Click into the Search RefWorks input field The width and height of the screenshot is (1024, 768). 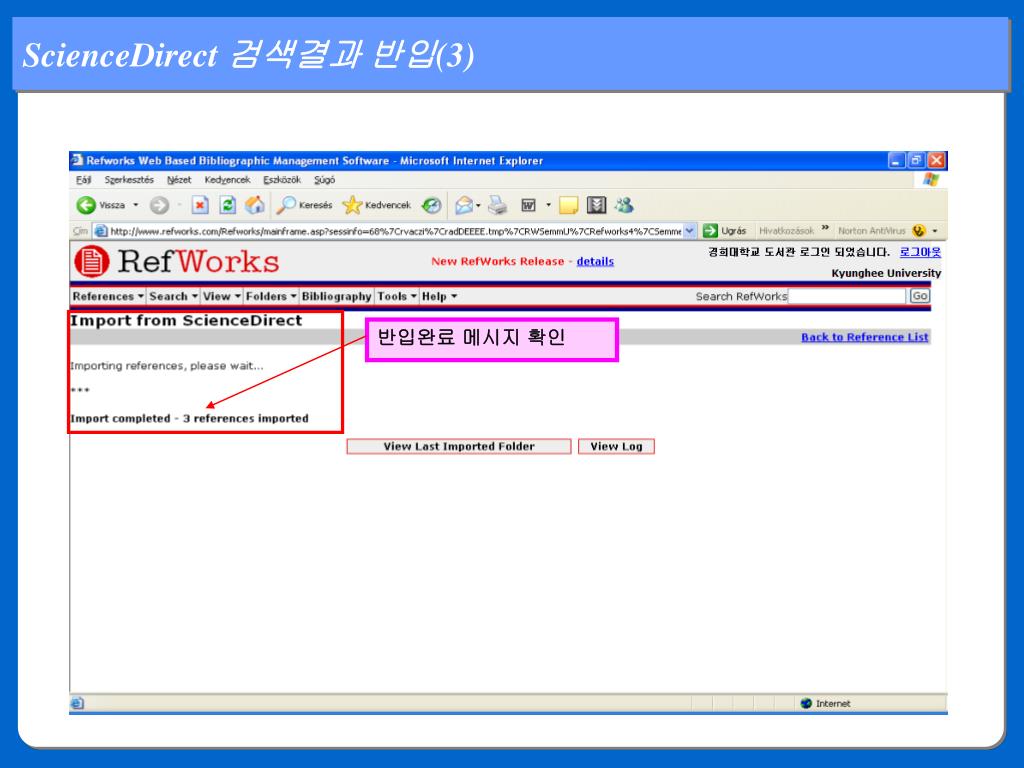[x=848, y=296]
